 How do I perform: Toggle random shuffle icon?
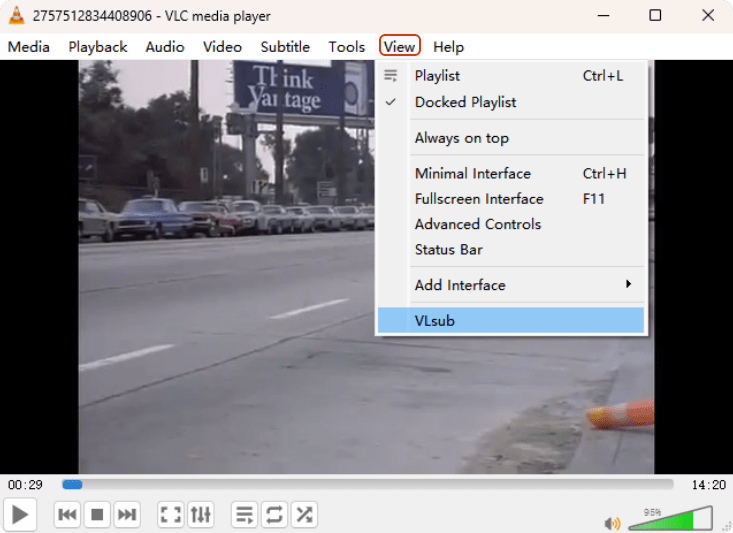click(x=304, y=515)
